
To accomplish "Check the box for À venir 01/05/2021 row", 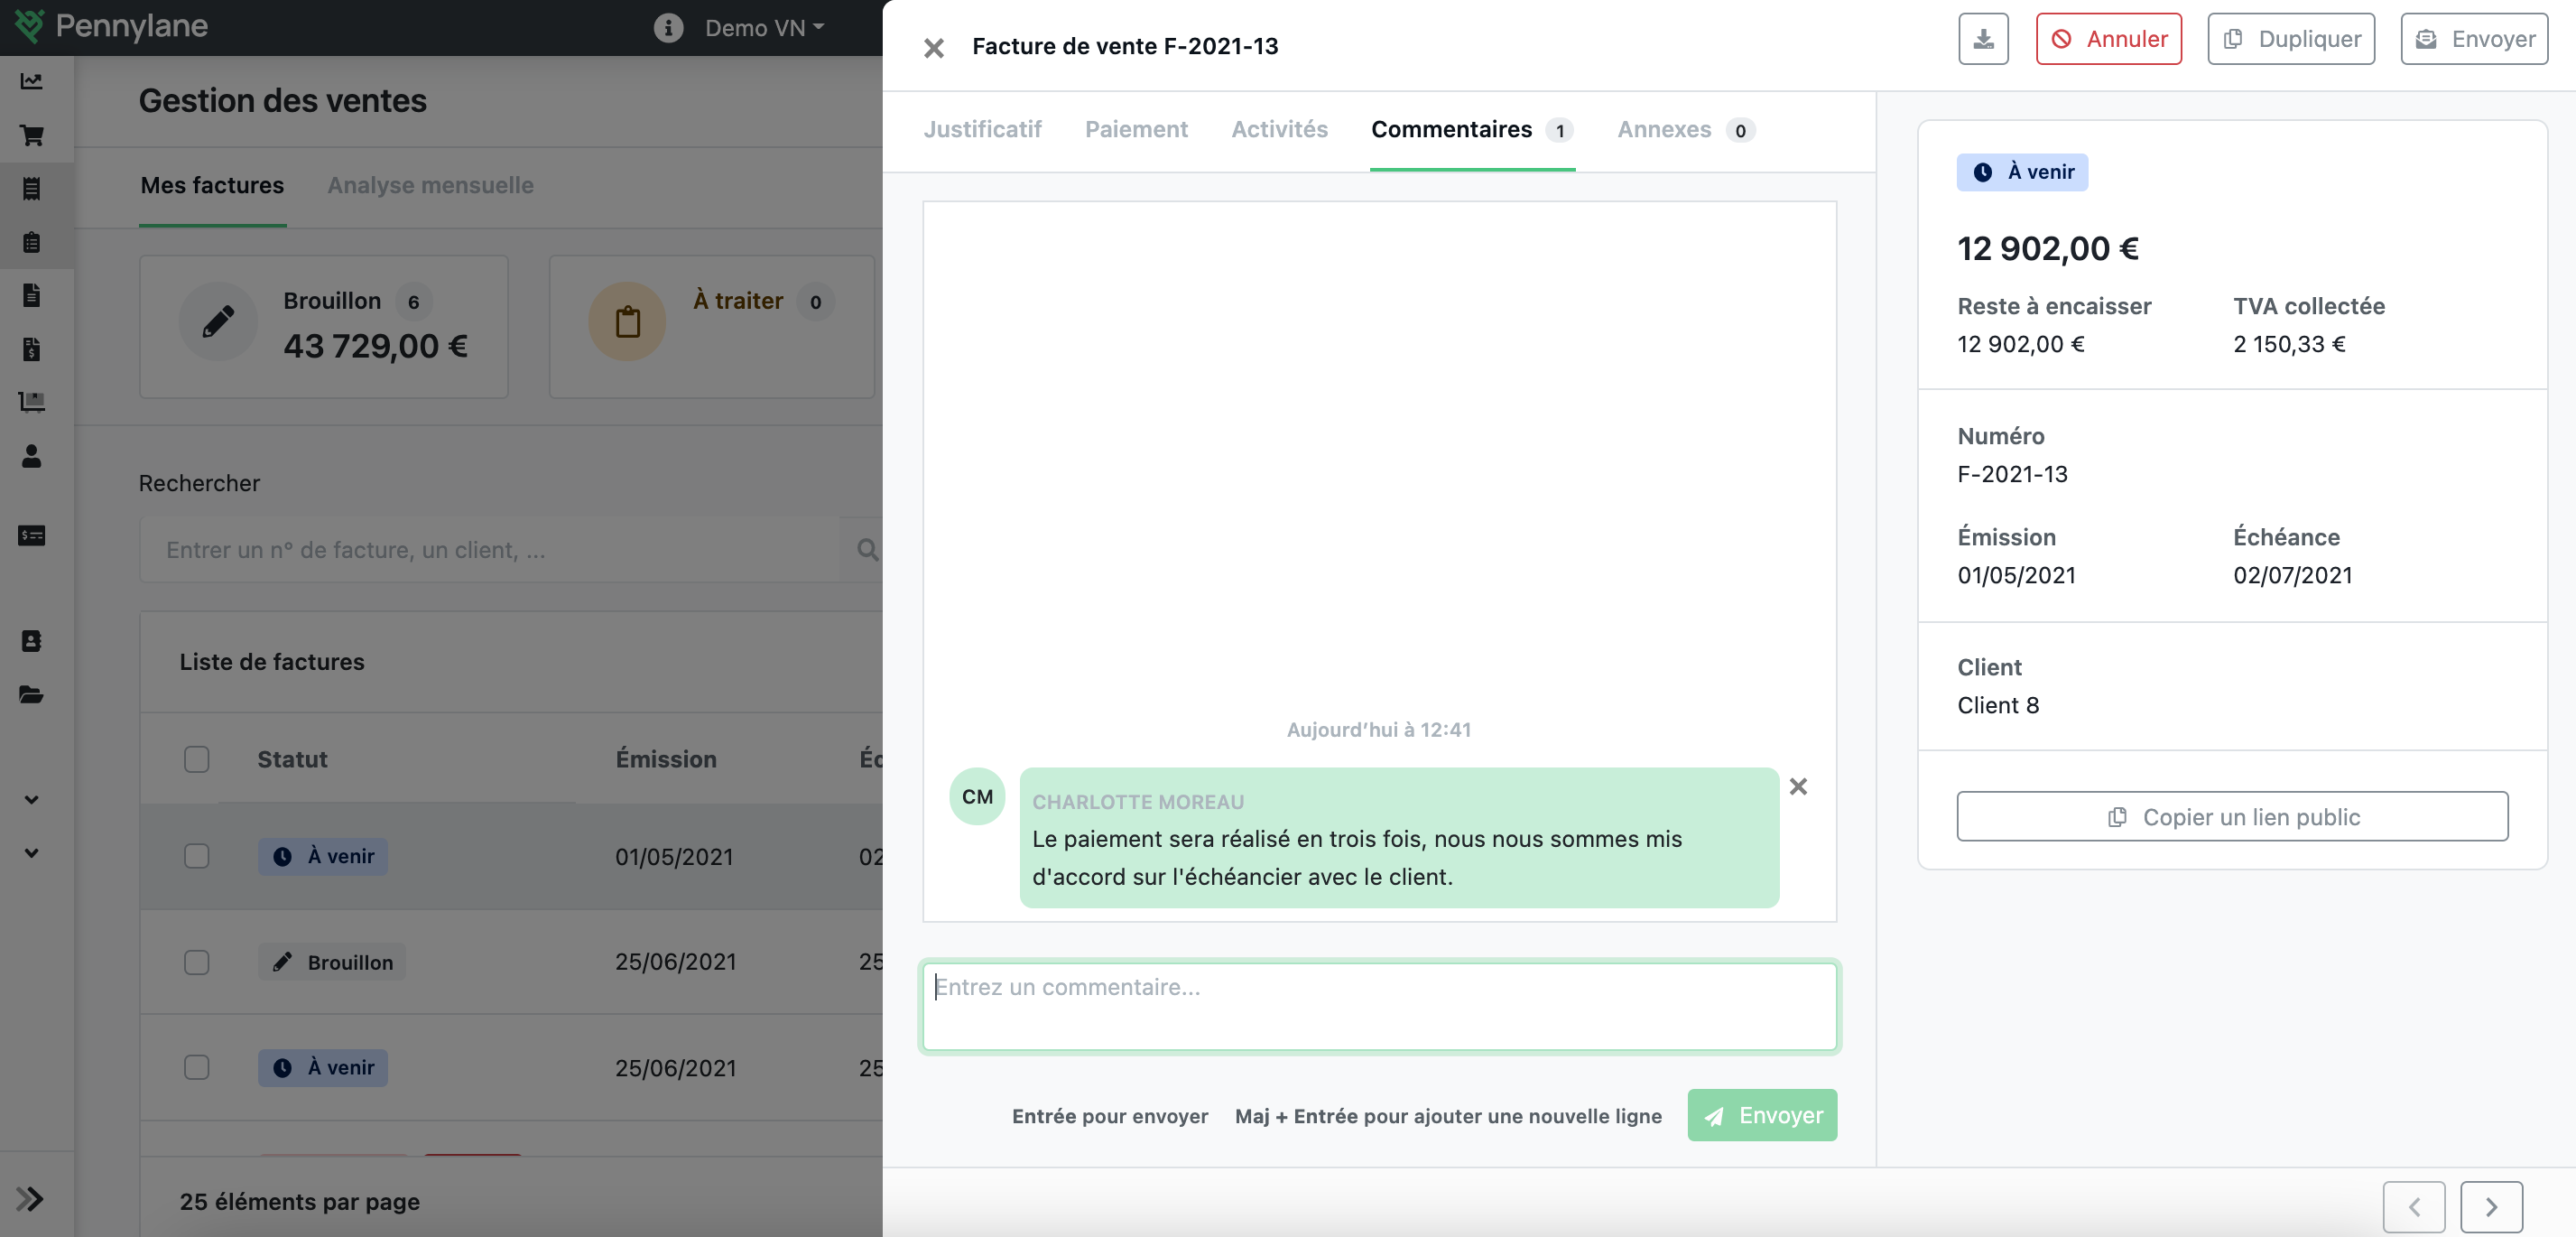I will tap(196, 856).
